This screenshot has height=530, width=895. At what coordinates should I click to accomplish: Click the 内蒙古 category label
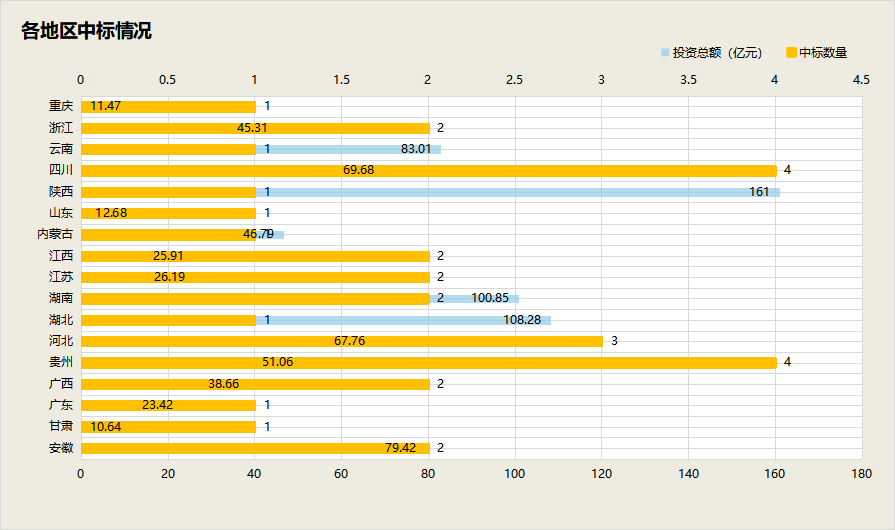[55, 234]
